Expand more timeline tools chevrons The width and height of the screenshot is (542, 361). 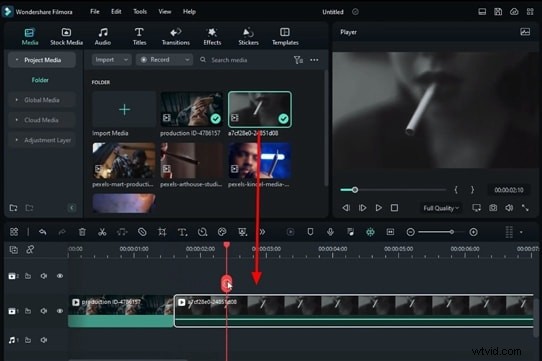pos(262,232)
